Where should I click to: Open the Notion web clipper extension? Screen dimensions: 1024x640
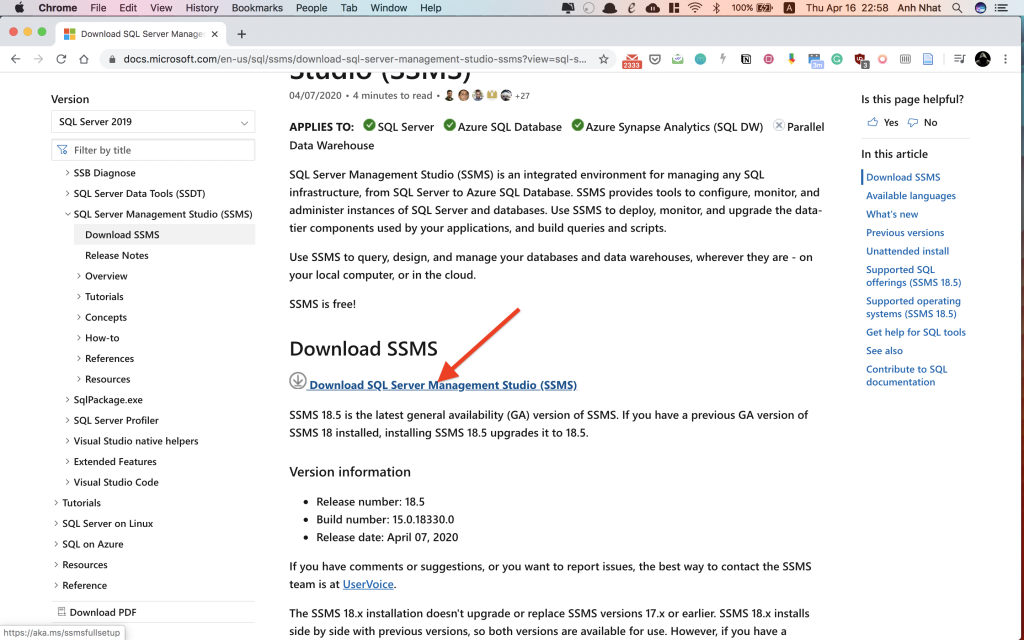coord(746,59)
